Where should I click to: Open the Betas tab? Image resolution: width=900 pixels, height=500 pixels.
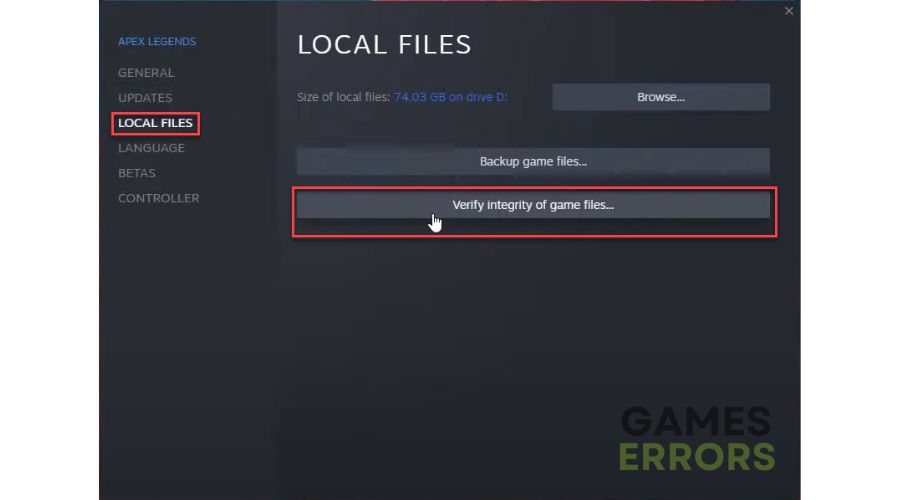coord(137,173)
